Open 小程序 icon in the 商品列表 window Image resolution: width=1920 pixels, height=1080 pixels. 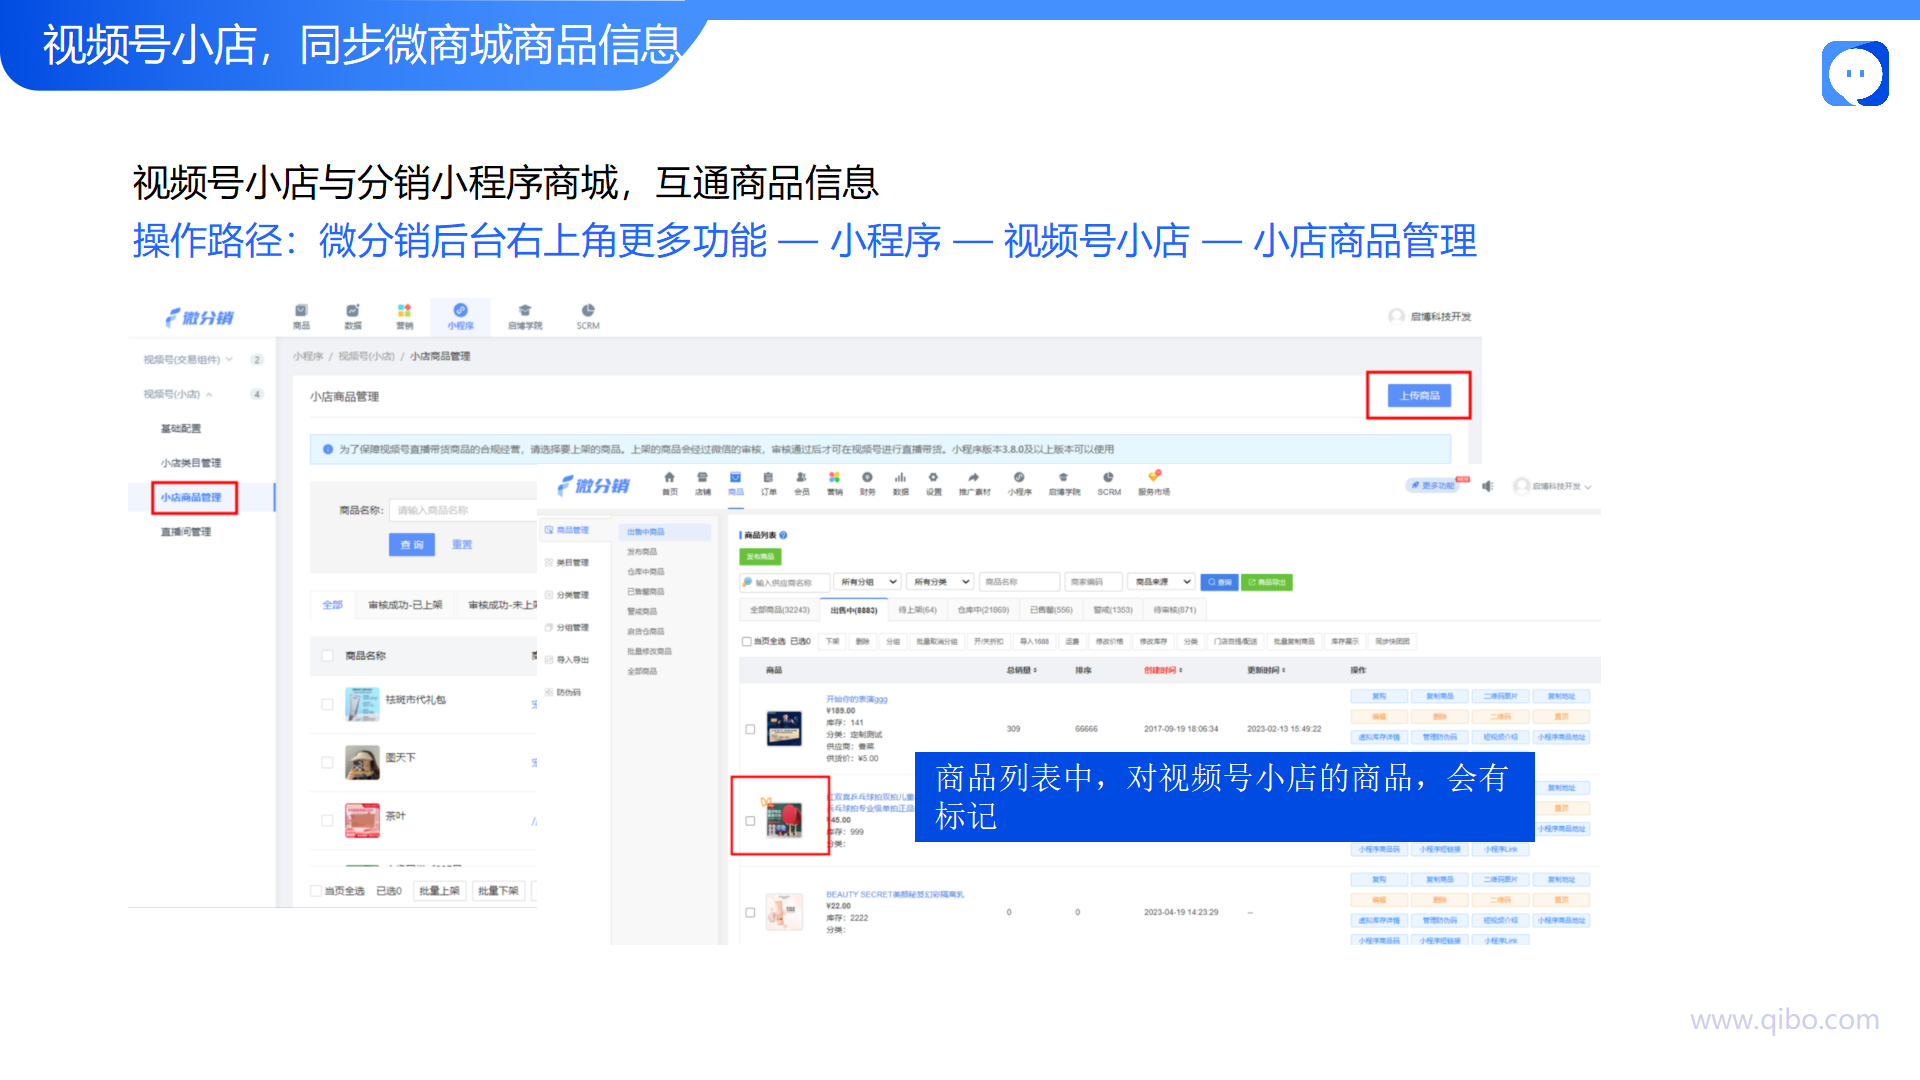coord(1019,484)
